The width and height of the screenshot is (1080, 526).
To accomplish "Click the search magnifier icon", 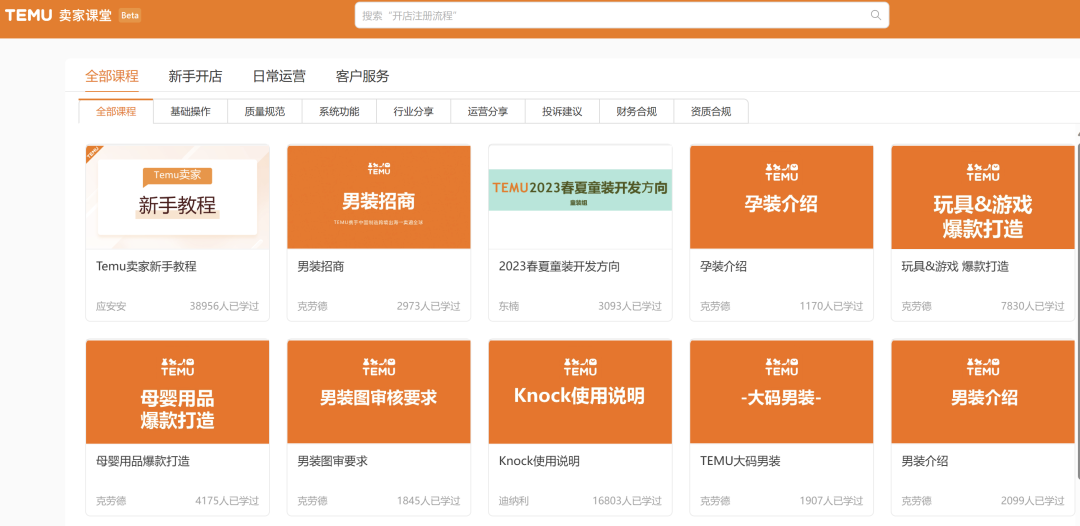I will [x=875, y=15].
